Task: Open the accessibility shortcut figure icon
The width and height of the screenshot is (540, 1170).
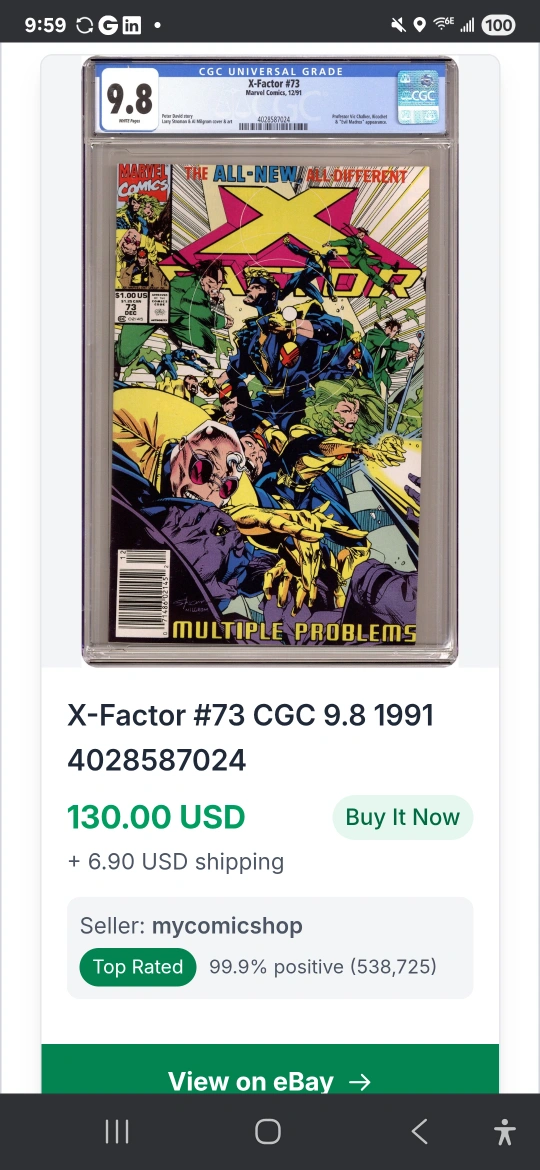Action: tap(505, 1132)
